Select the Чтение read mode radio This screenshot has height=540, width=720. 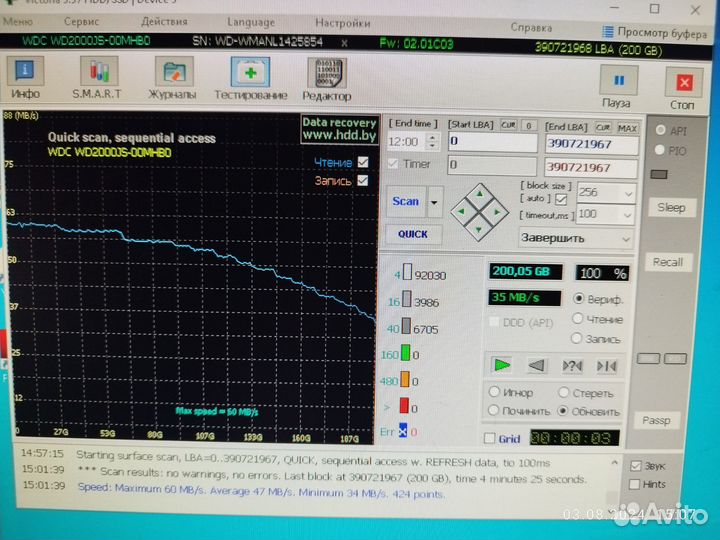point(577,318)
